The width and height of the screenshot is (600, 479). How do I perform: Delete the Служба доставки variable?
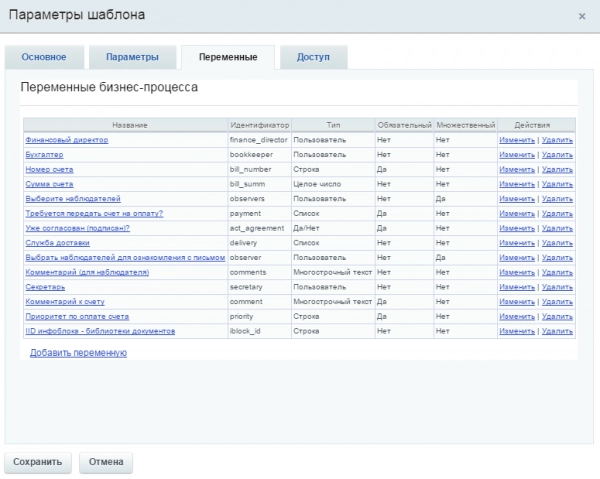pos(557,242)
